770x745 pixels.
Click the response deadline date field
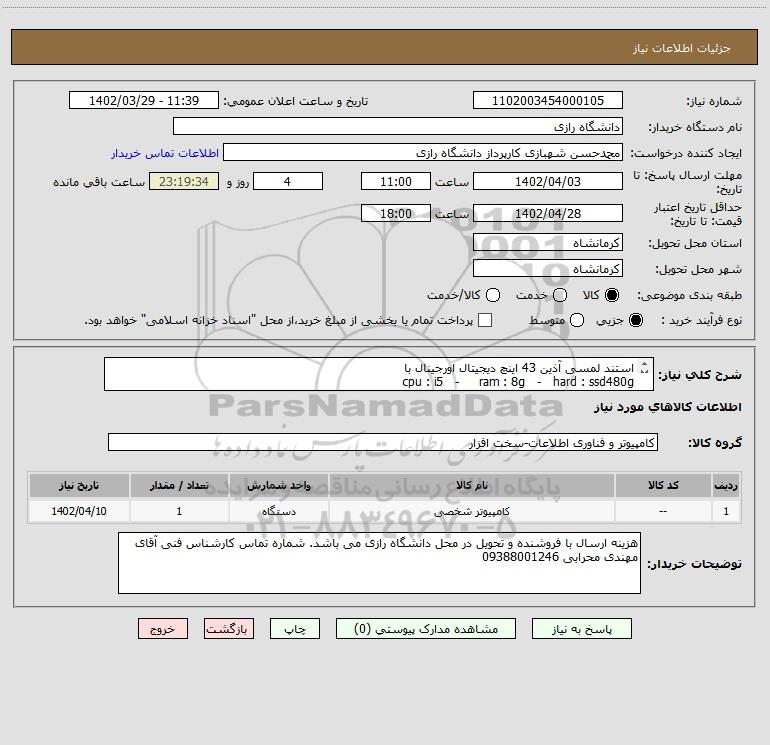pos(548,181)
